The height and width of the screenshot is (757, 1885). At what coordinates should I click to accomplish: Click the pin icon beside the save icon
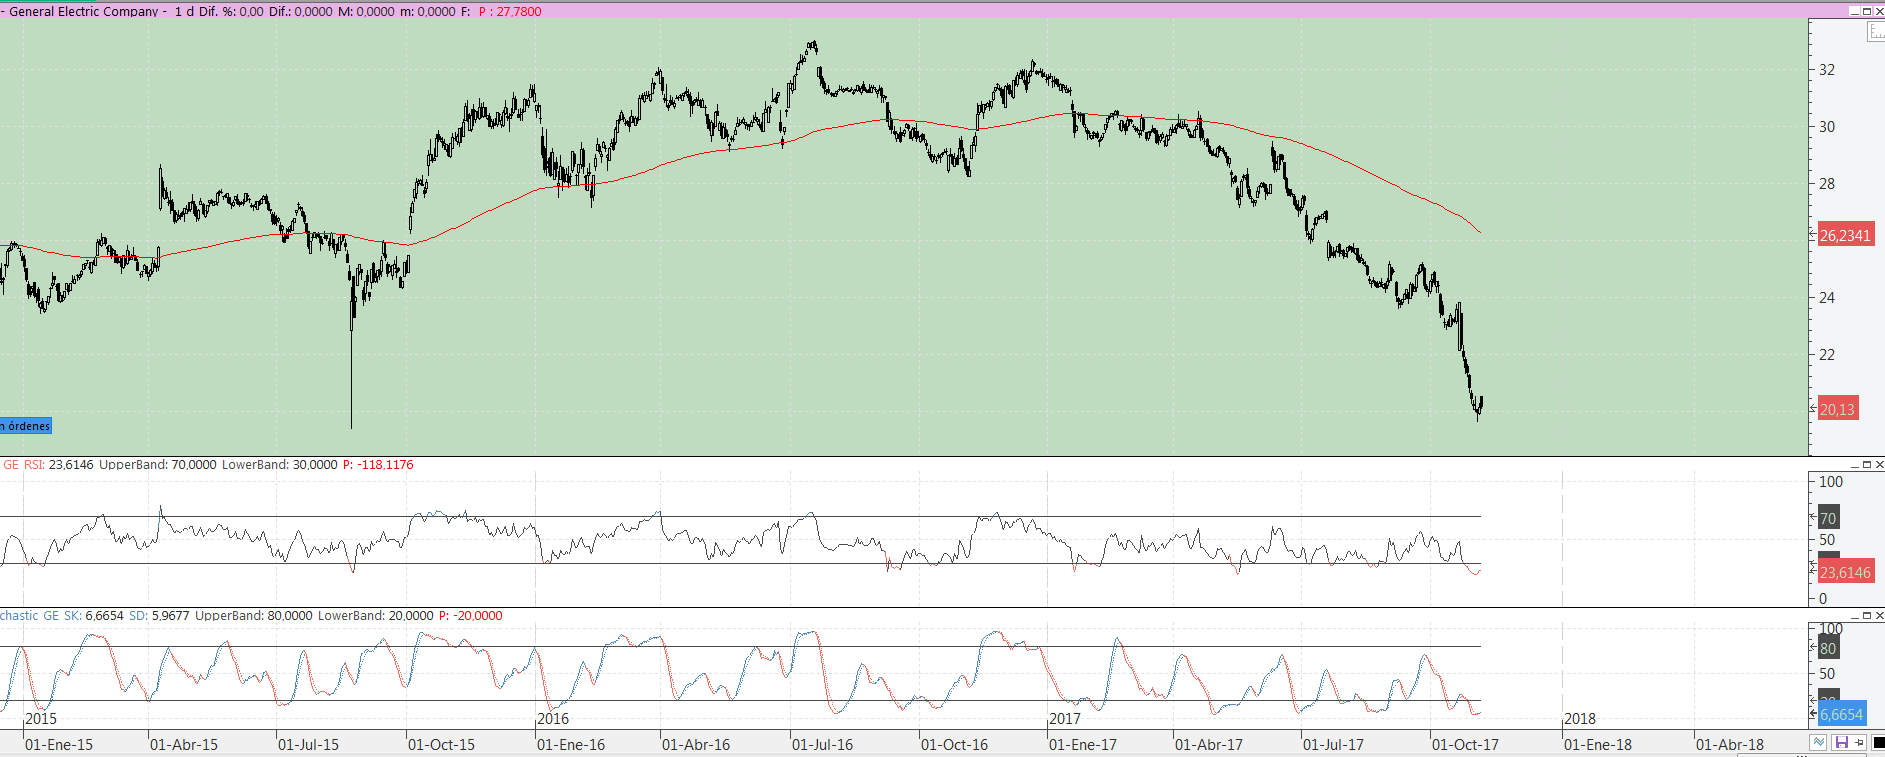[1860, 743]
